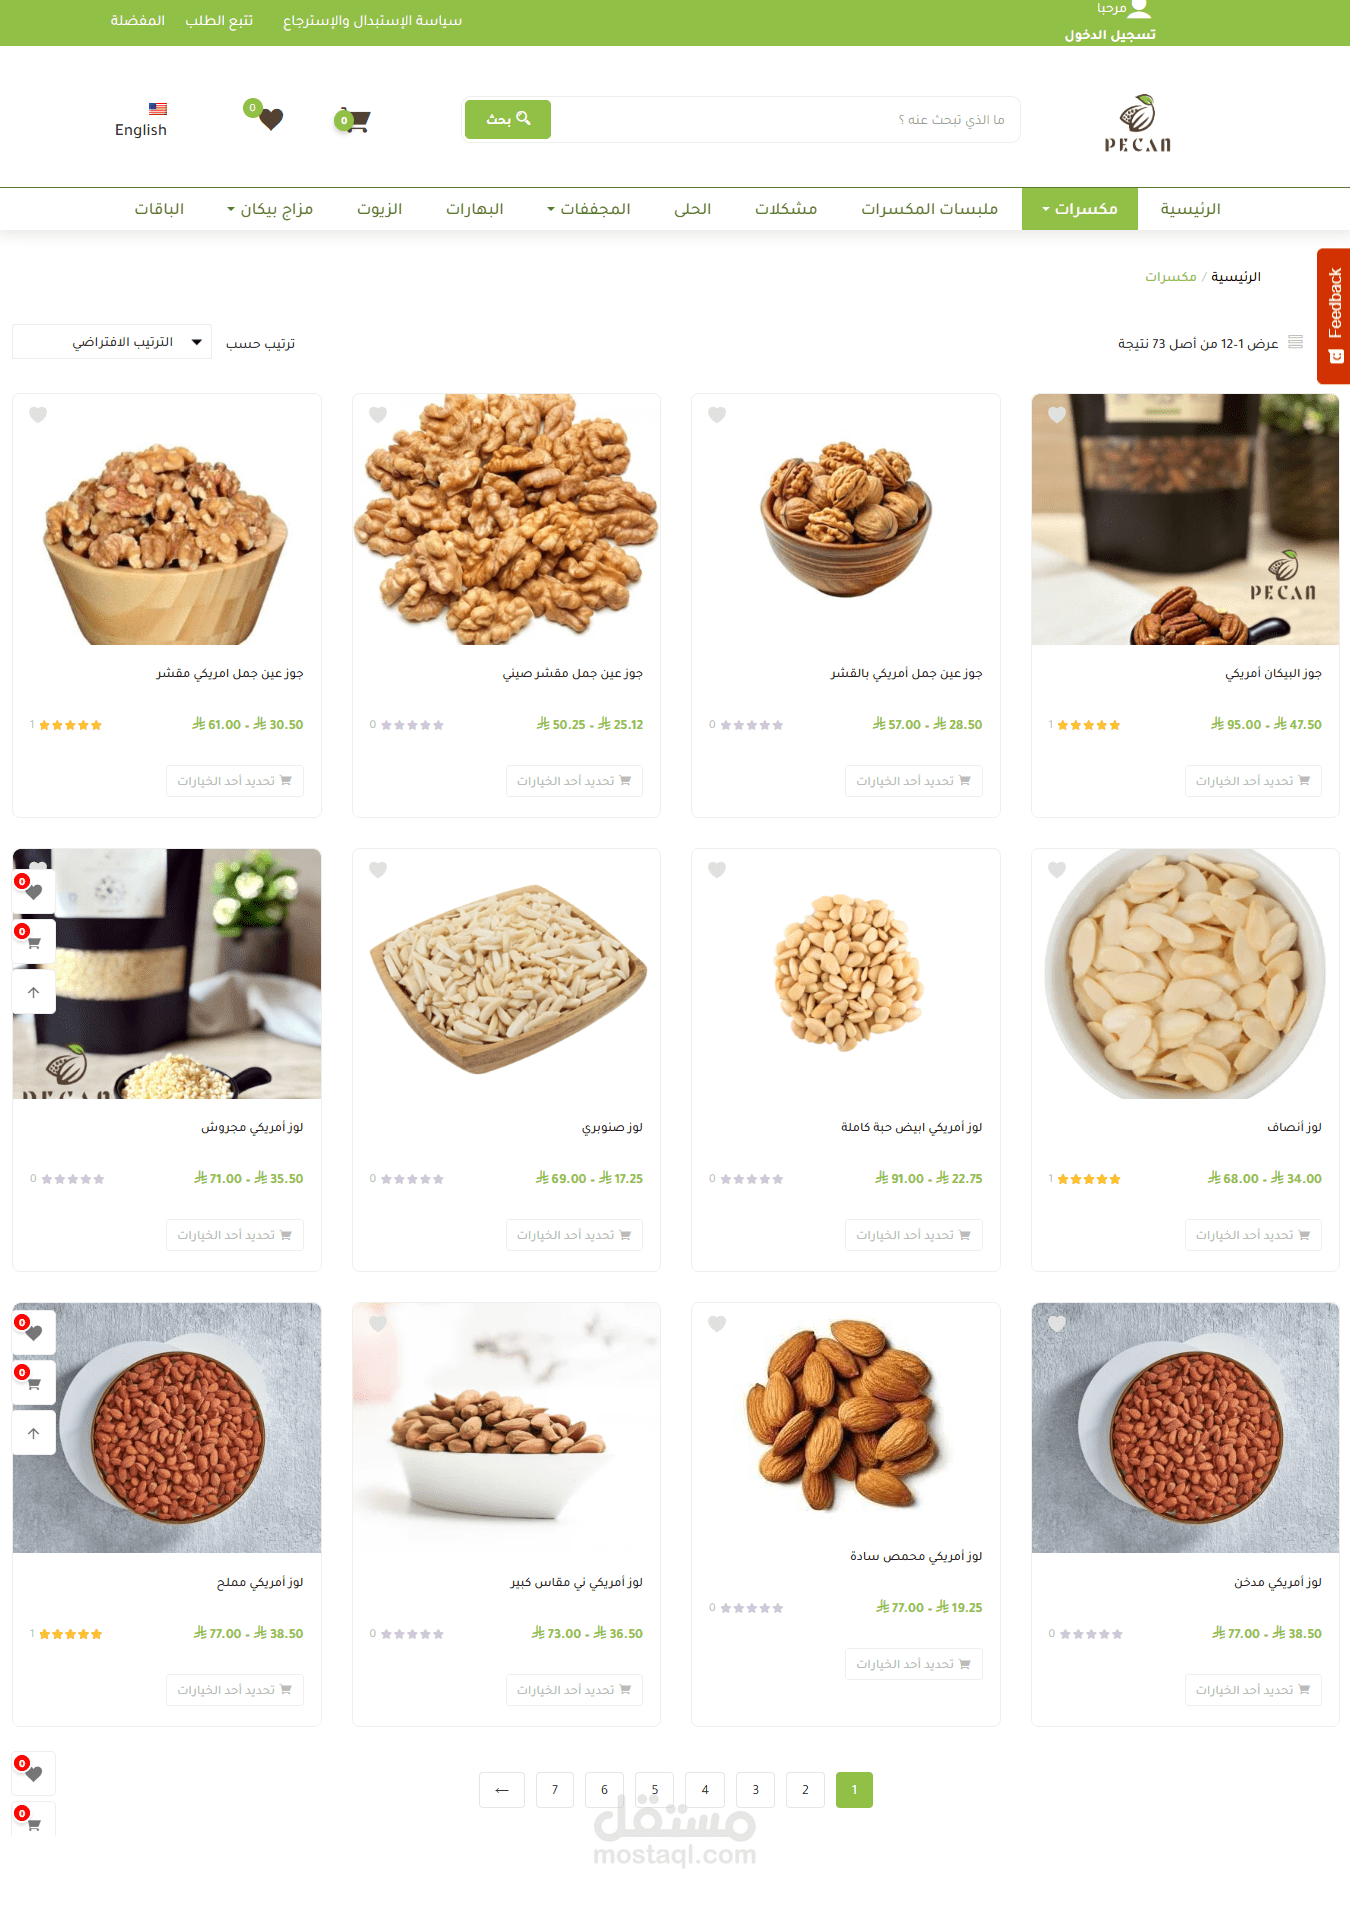Click the search input field
This screenshot has width=1350, height=1907.
coord(785,119)
